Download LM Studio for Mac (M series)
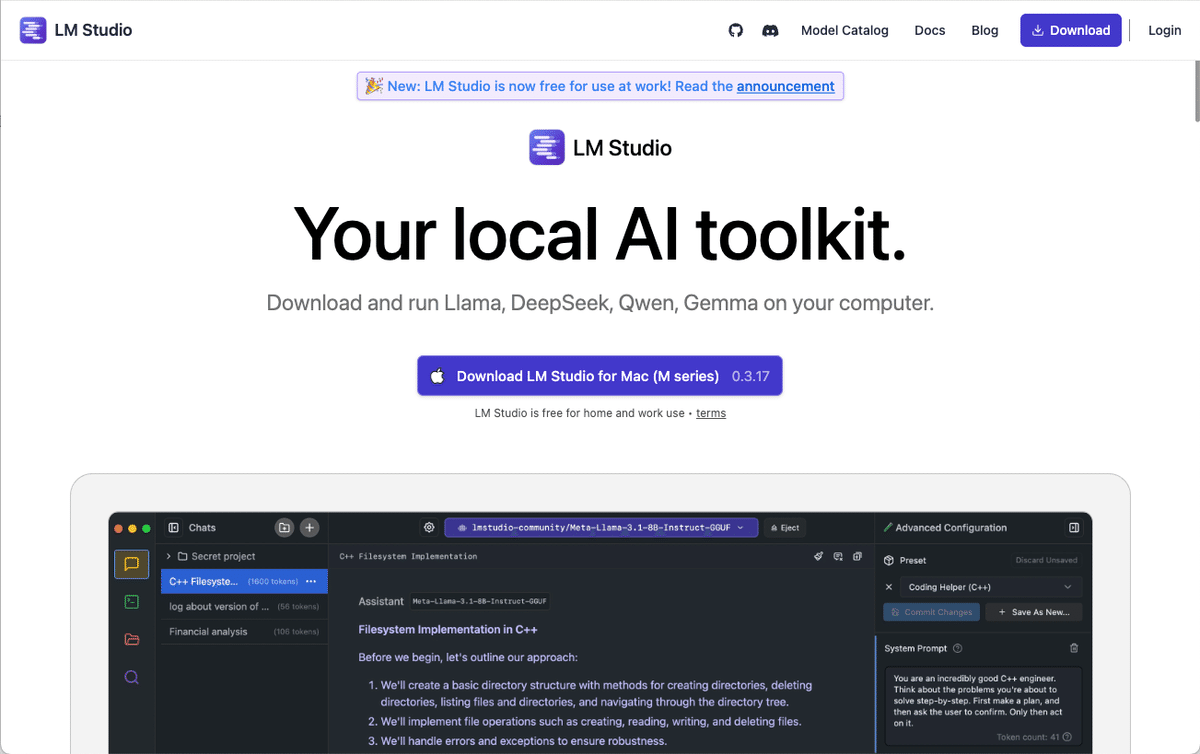Screen dimensions: 1200x754 tap(599, 375)
